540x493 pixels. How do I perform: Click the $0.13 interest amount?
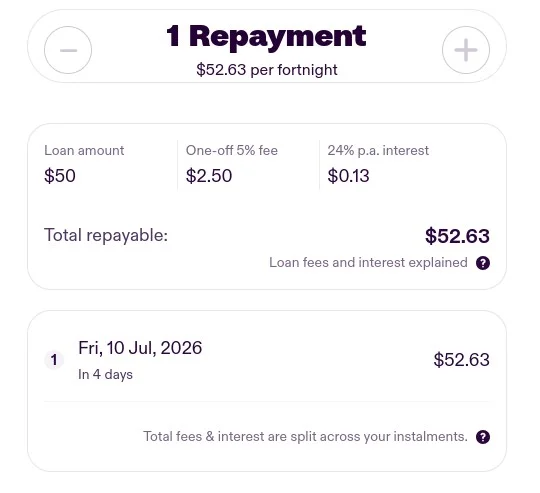point(348,176)
